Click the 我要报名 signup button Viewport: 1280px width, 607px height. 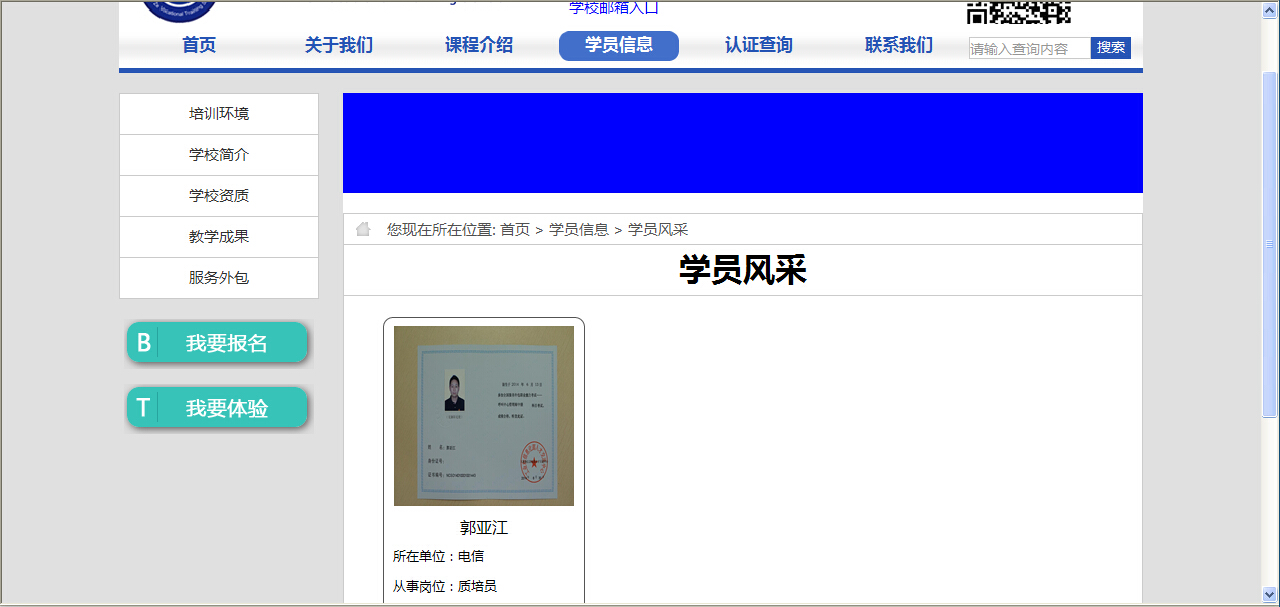pos(217,343)
